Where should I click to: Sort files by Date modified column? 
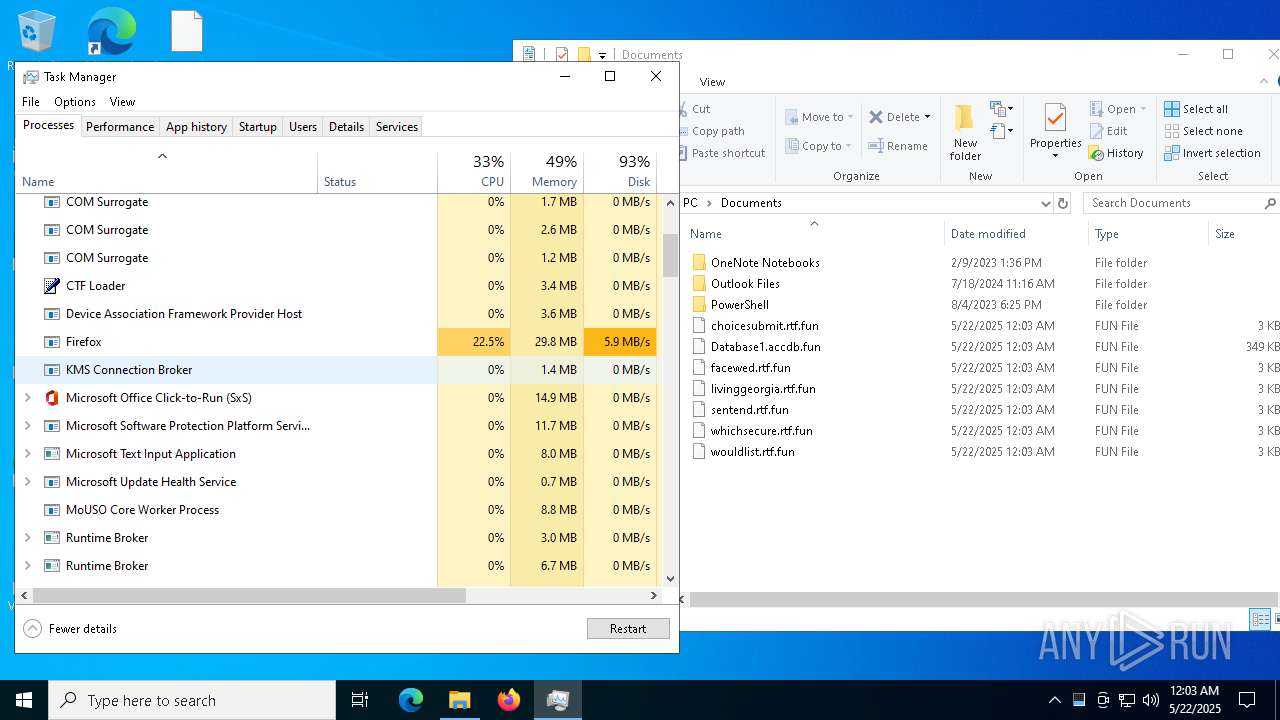tap(1016, 234)
